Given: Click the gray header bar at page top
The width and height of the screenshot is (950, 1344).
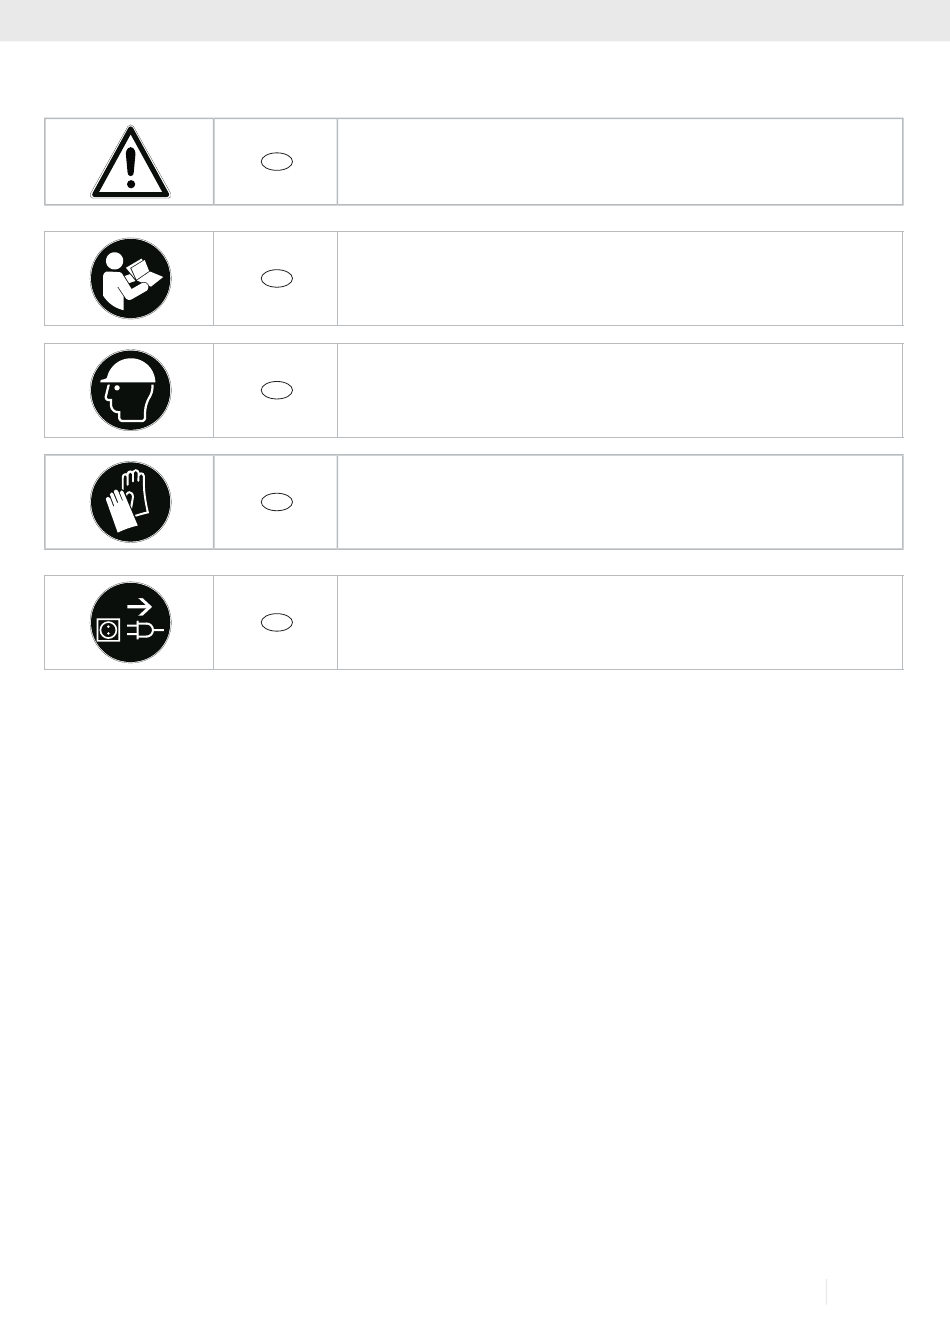Looking at the screenshot, I should [475, 20].
